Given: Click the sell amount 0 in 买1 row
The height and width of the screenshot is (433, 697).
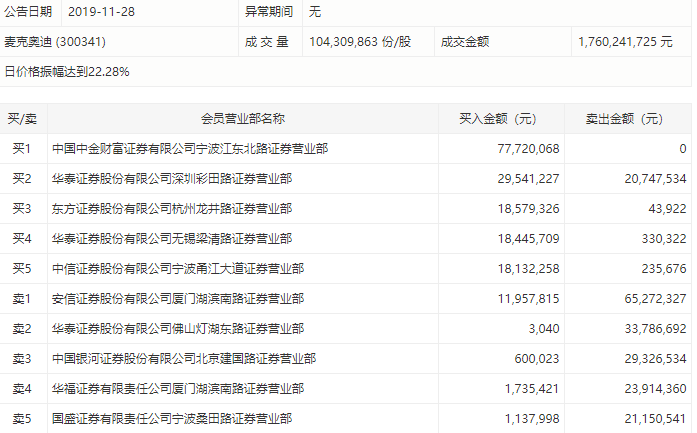Looking at the screenshot, I should (683, 148).
